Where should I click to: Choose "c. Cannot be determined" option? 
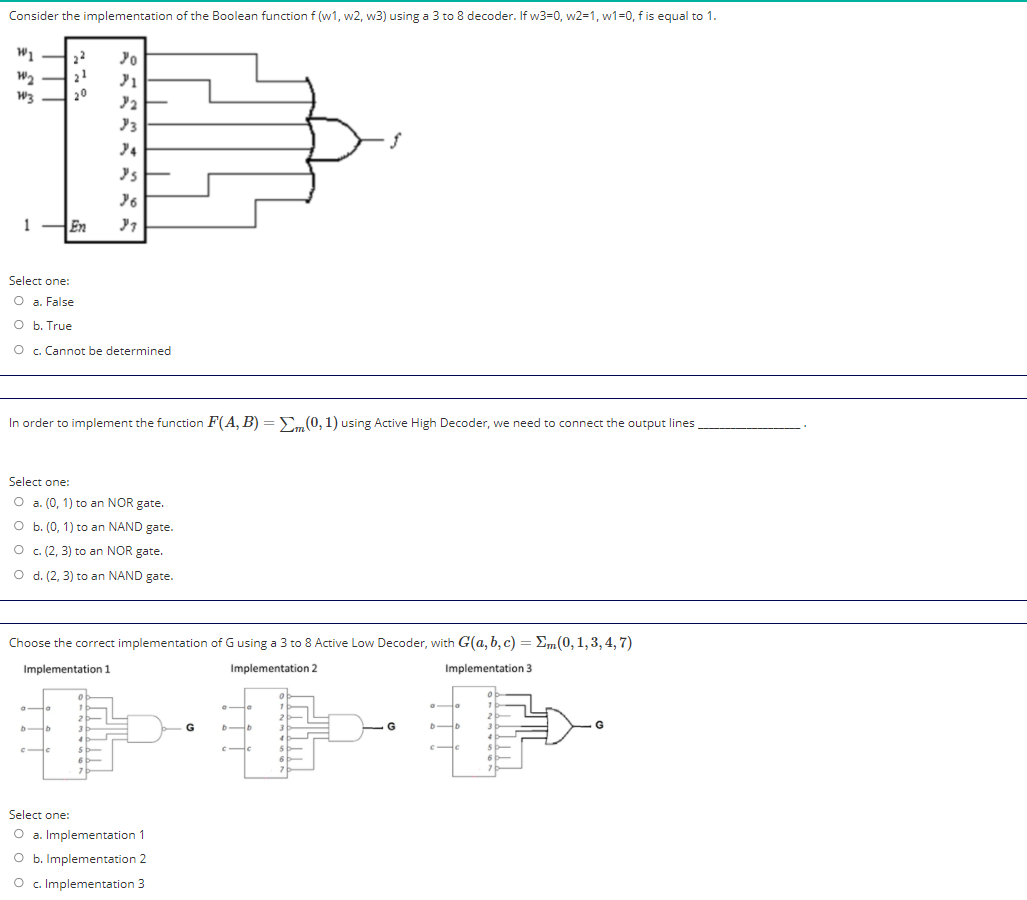click(x=17, y=349)
